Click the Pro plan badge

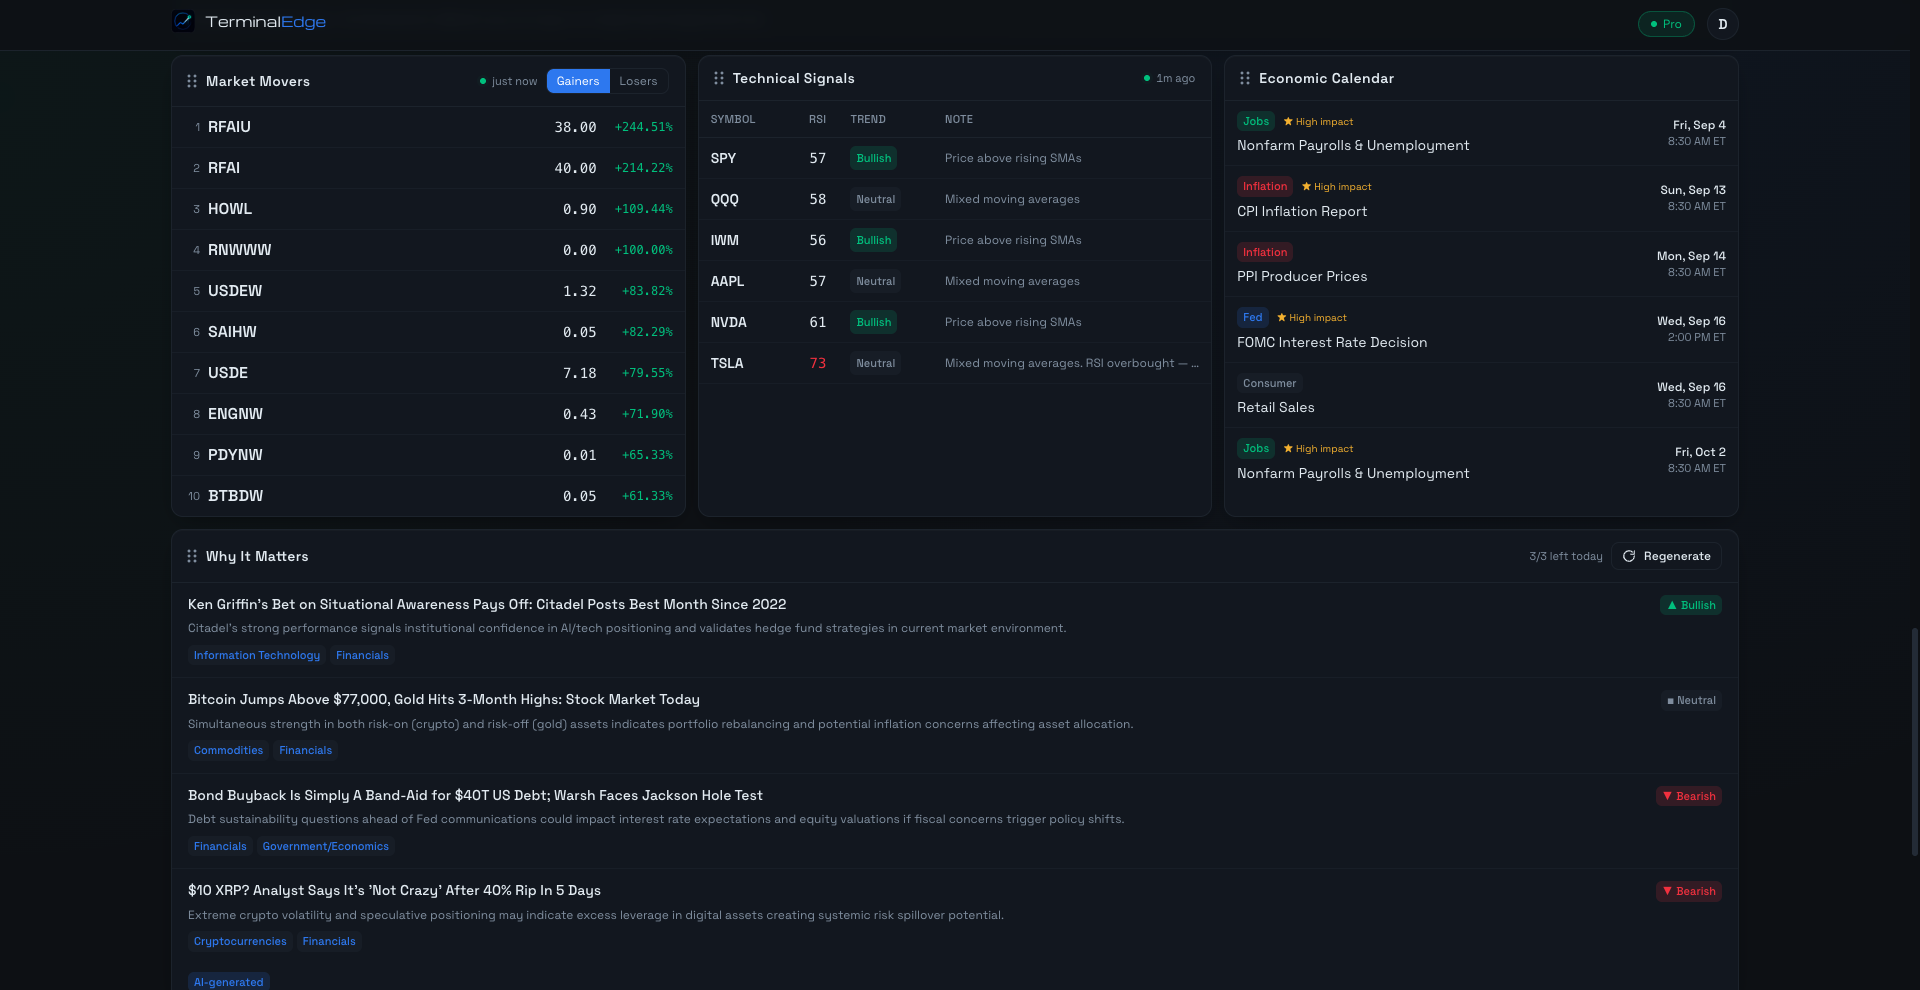(1666, 24)
